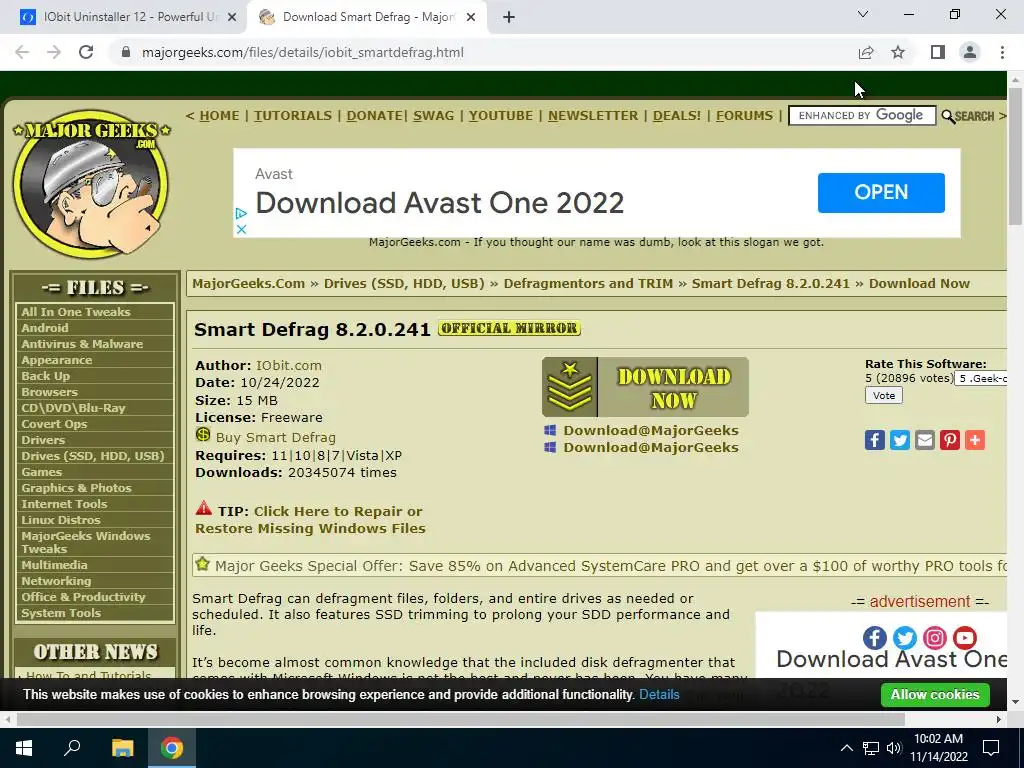Screen dimensions: 1024x768
Task: Click first Download@MajorGeeks link
Action: (x=650, y=430)
